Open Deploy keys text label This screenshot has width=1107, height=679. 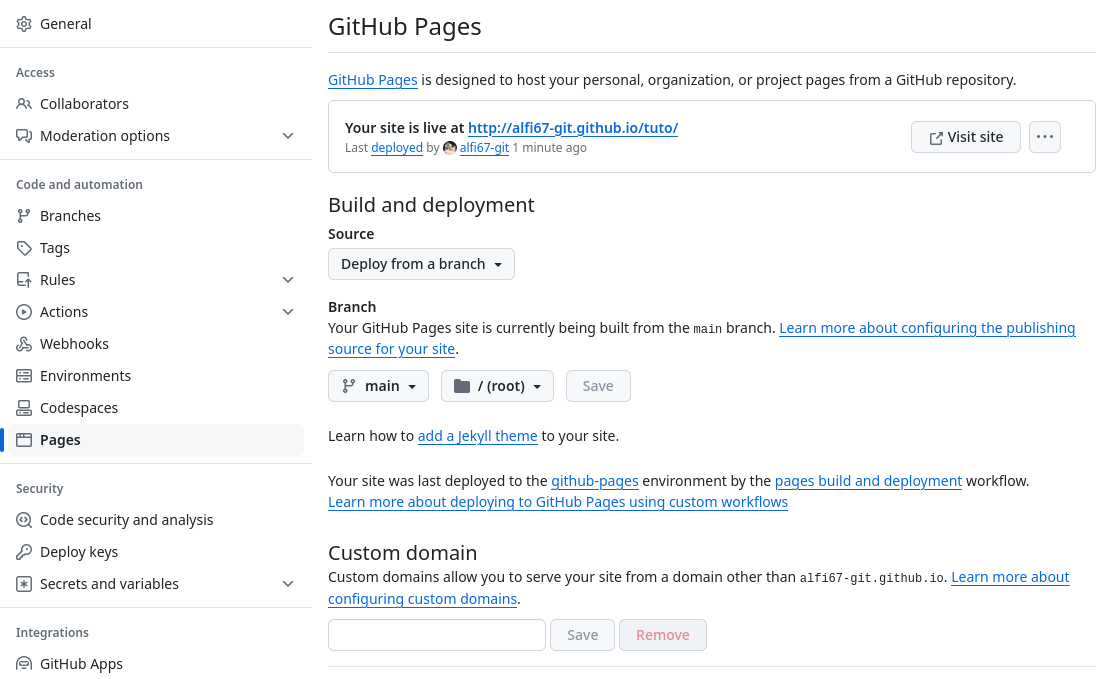[79, 552]
